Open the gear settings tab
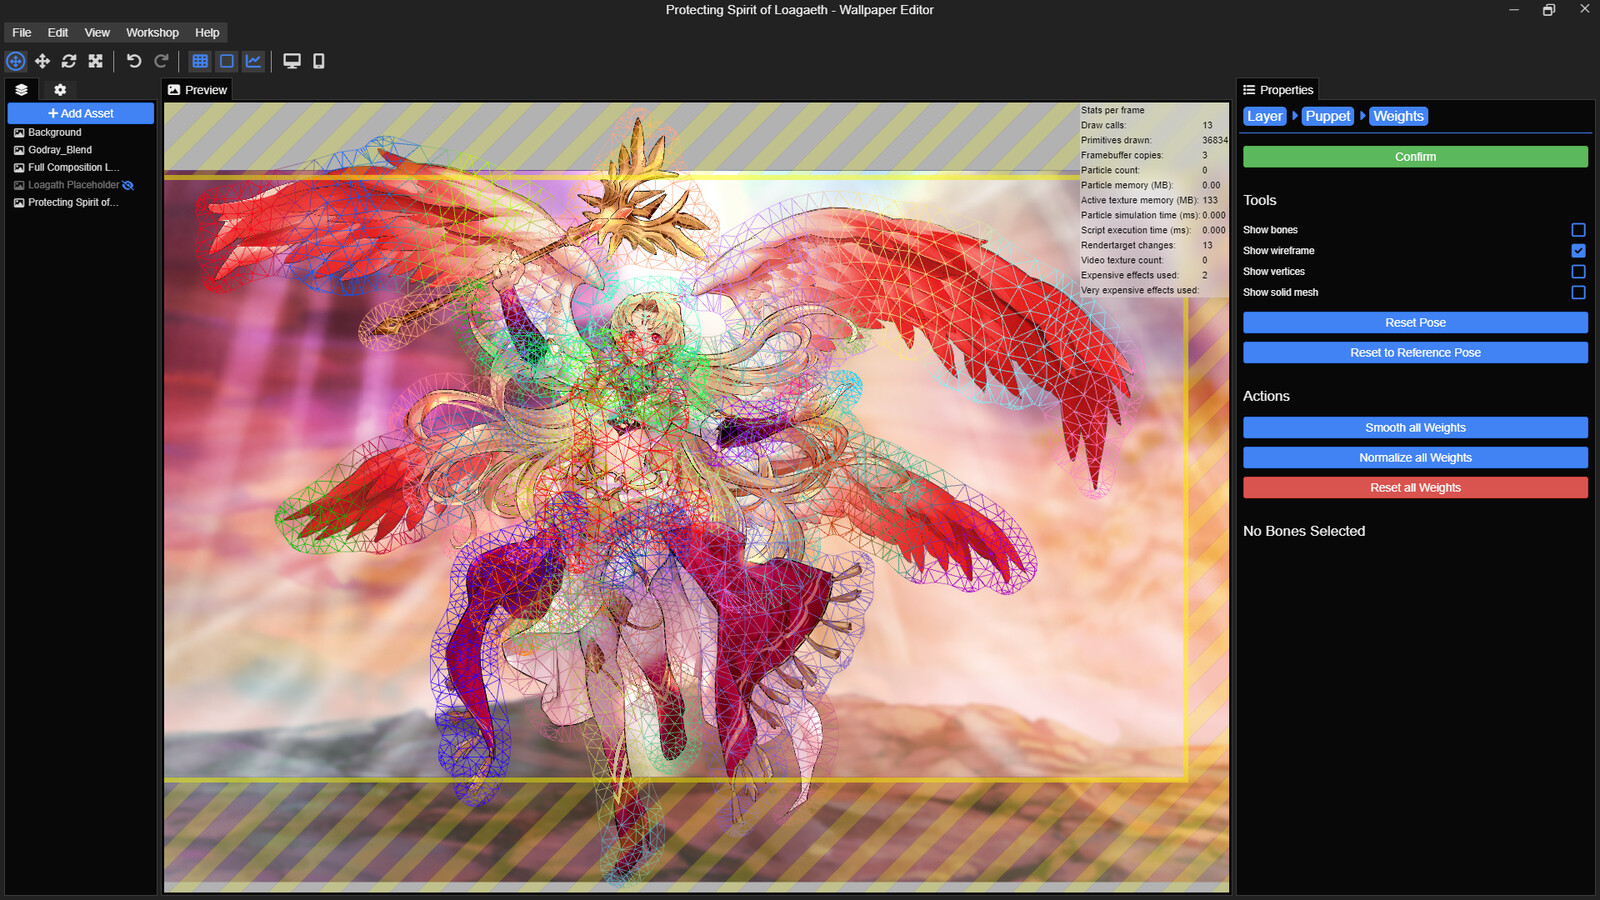Viewport: 1600px width, 900px height. coord(60,90)
